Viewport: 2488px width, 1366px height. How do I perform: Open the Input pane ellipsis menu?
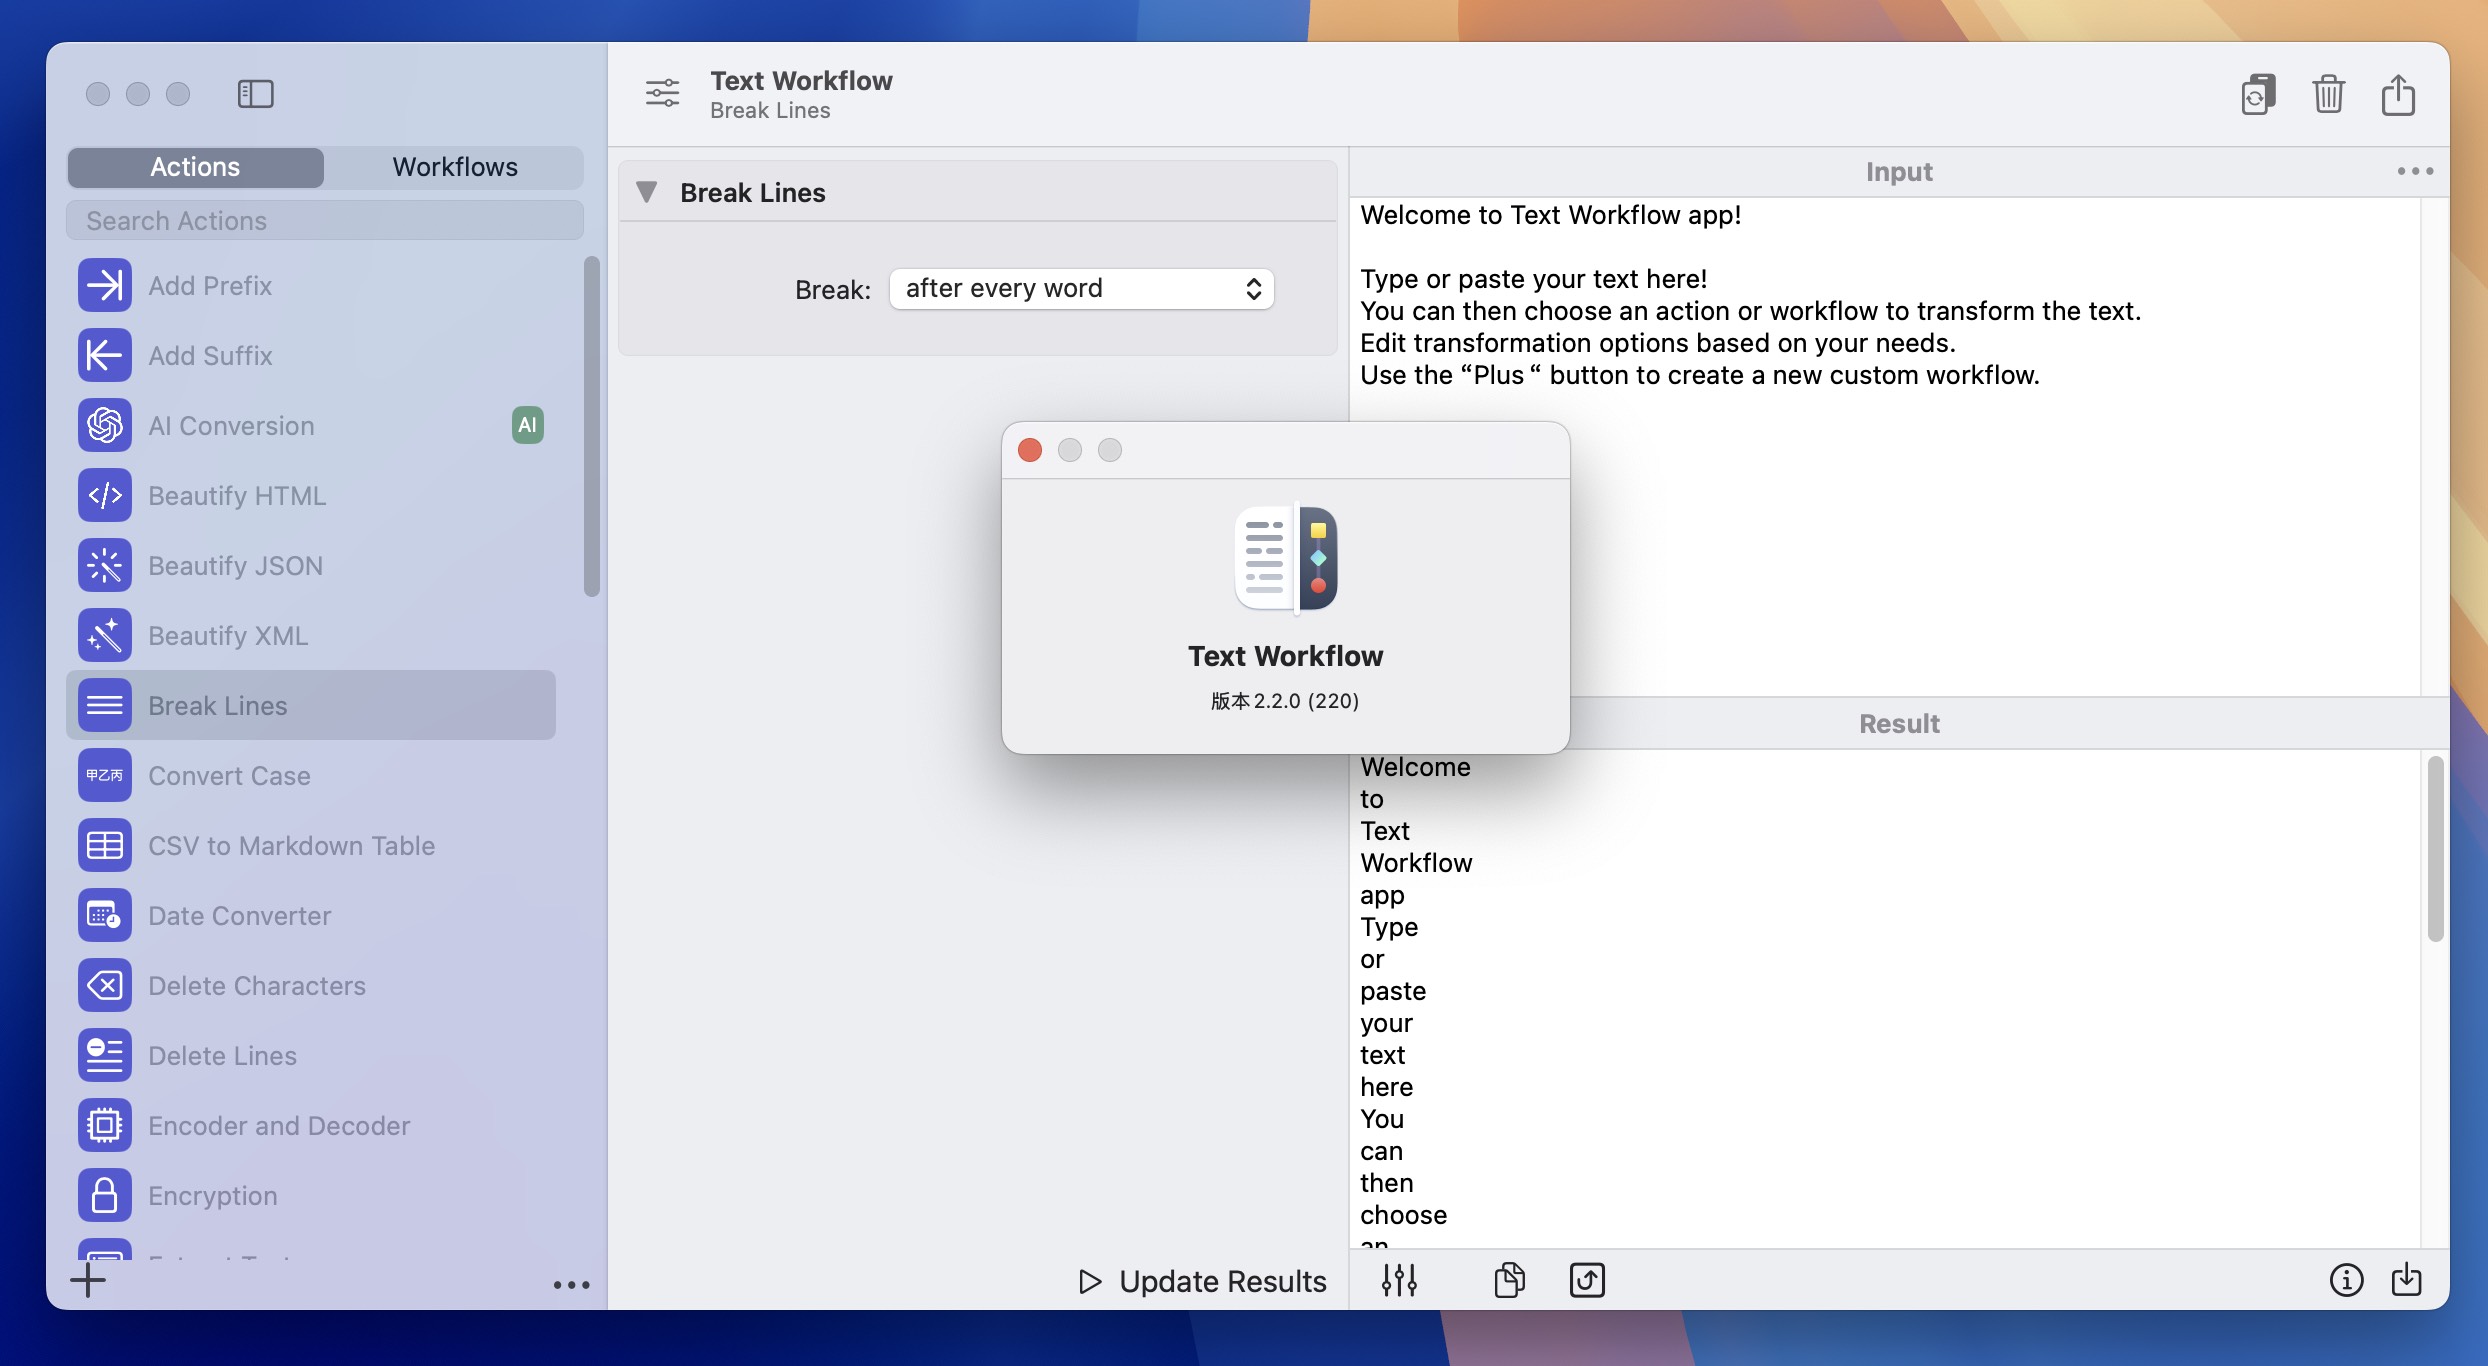click(2415, 171)
